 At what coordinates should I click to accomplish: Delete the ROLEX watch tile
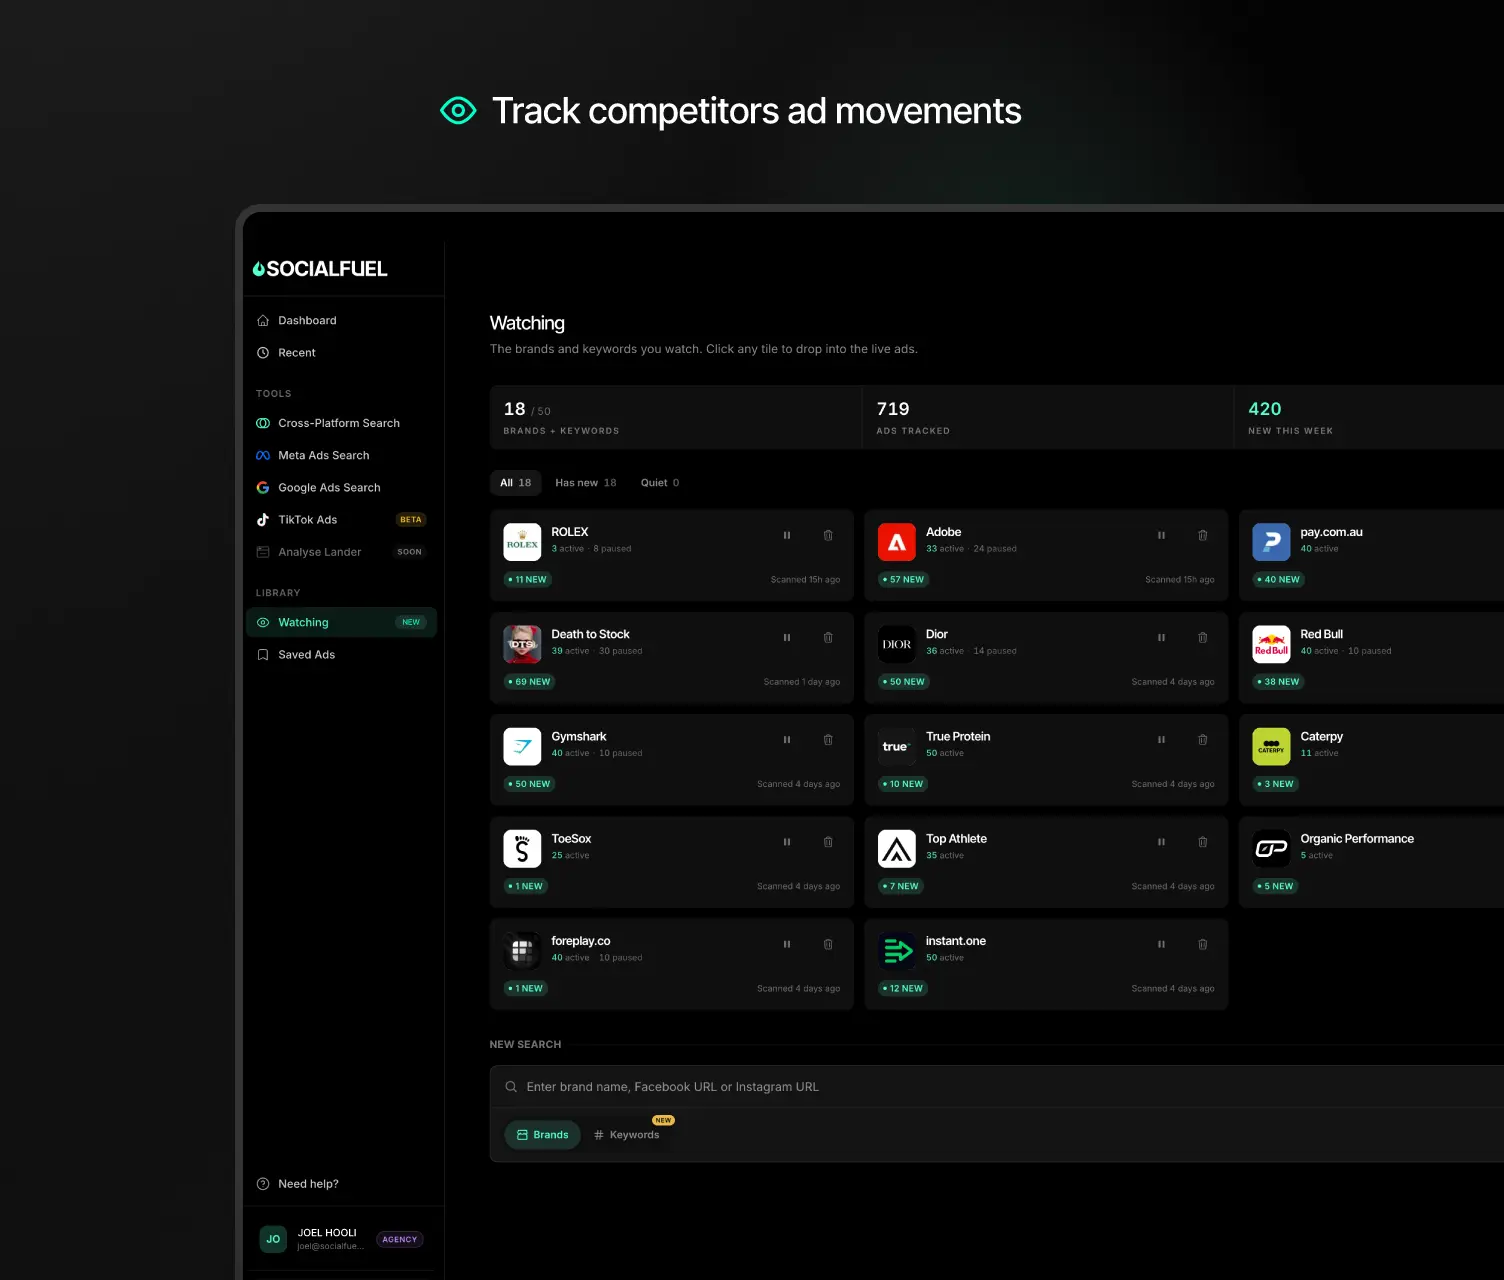pyautogui.click(x=828, y=535)
